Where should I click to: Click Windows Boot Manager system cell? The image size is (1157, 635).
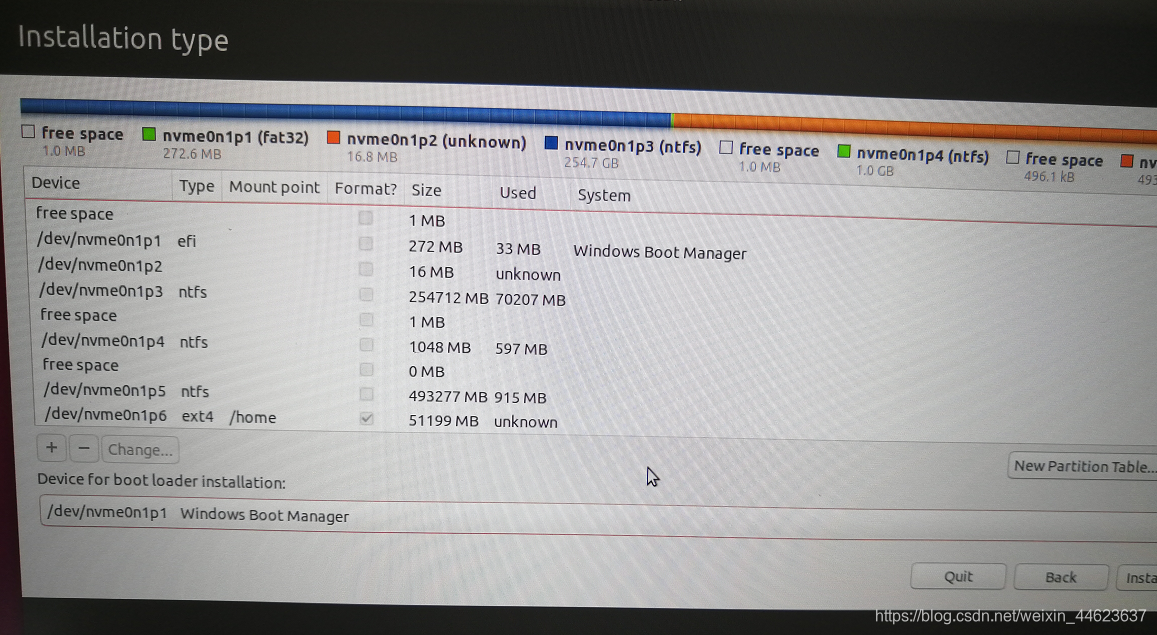660,252
